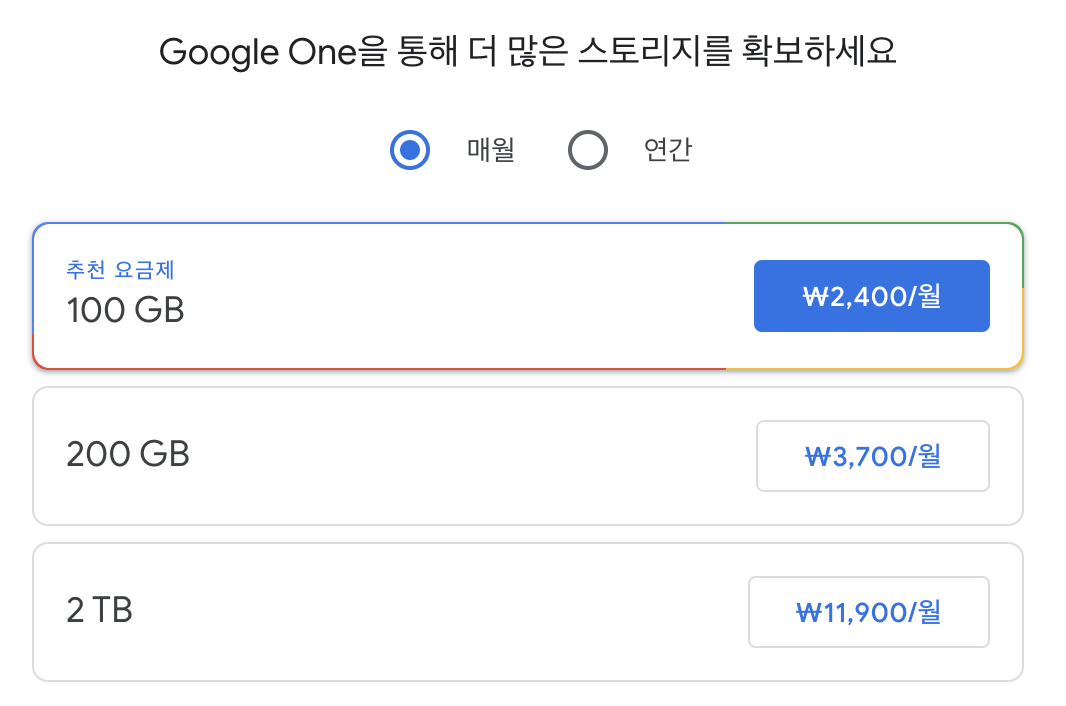Image resolution: width=1066 pixels, height=706 pixels.
Task: Click the 추천 요금제 label
Action: 120,270
